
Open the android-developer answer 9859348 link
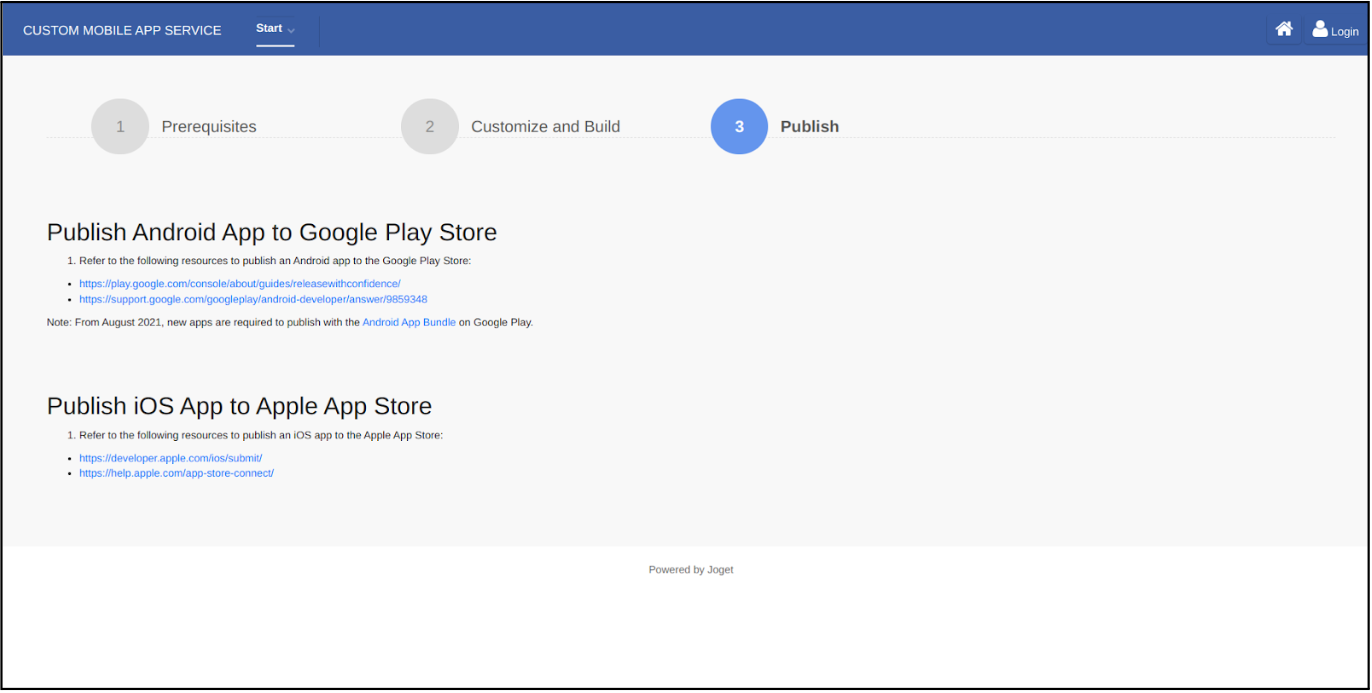[253, 299]
